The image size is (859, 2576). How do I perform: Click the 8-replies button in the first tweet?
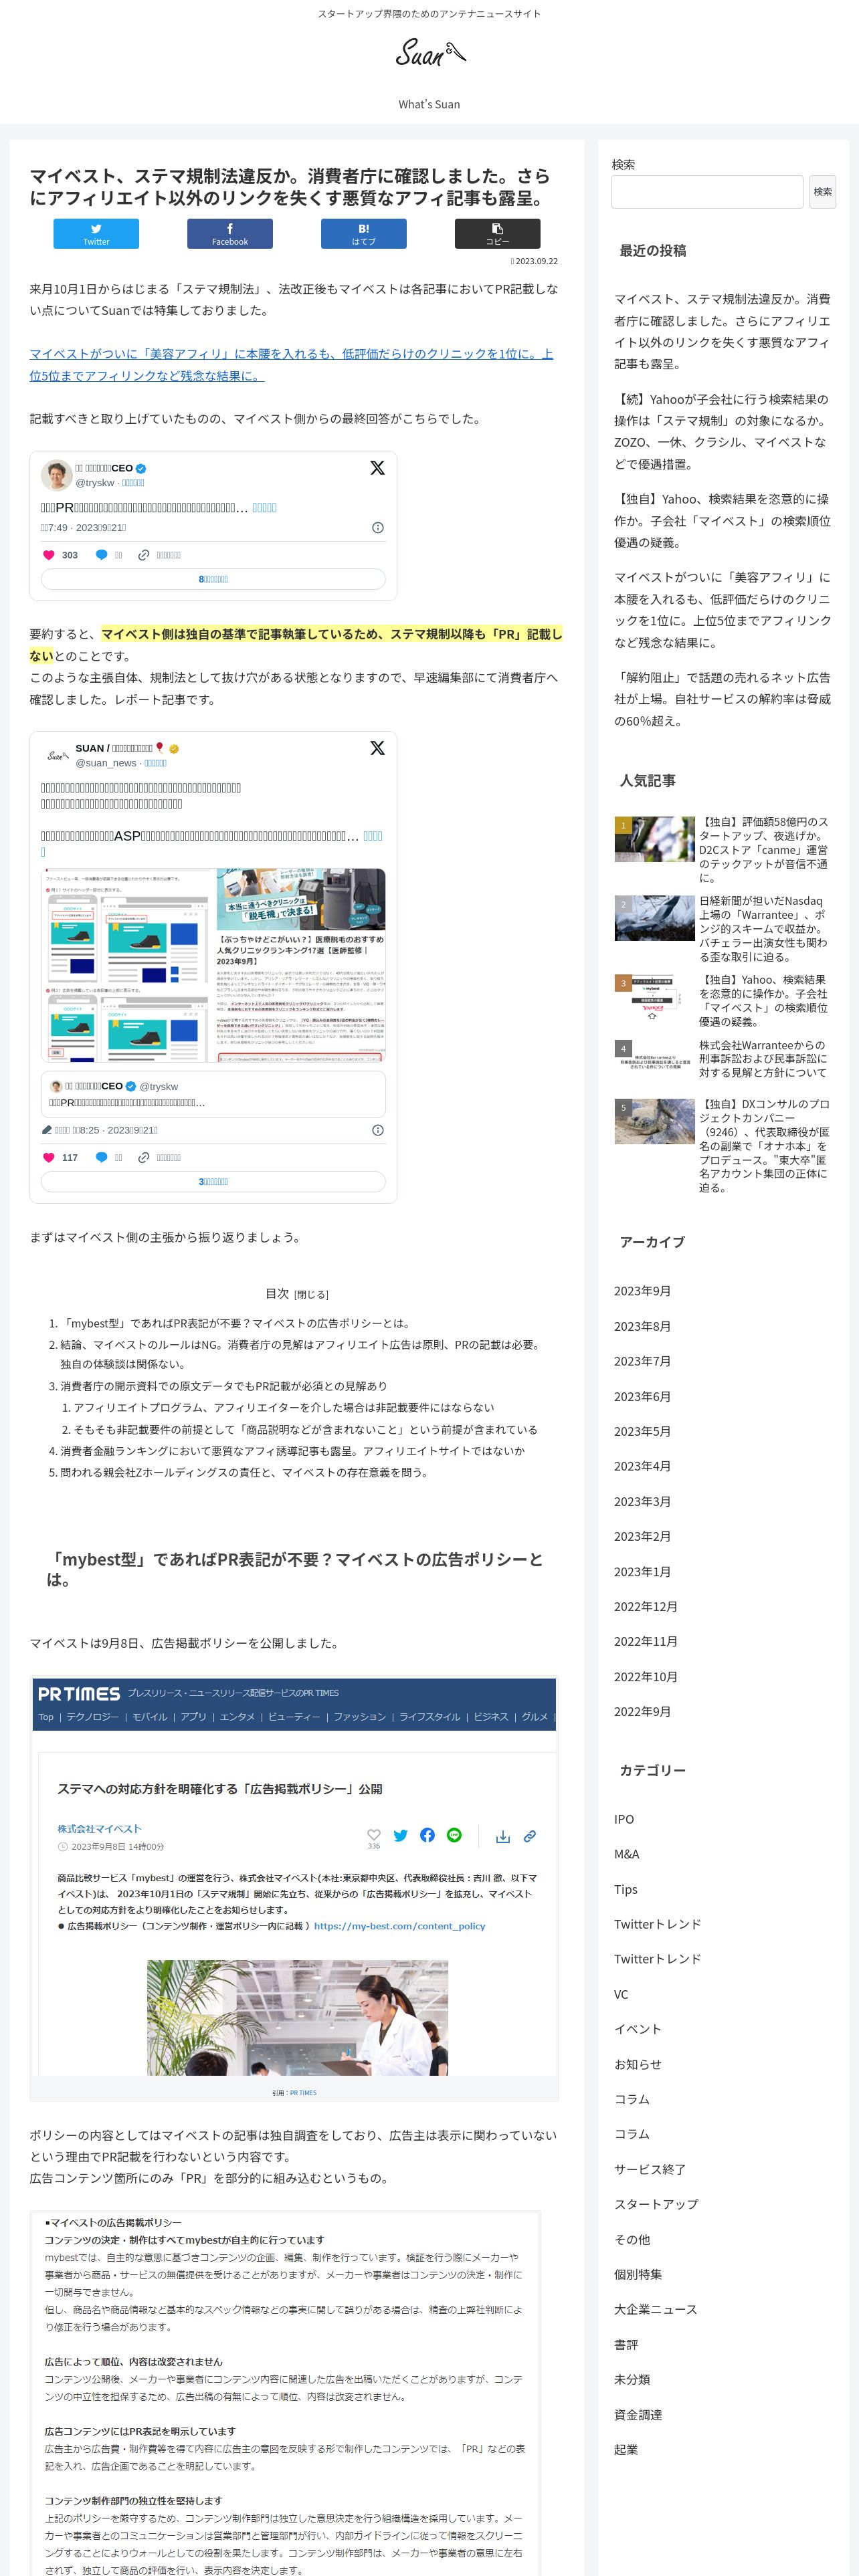point(213,579)
